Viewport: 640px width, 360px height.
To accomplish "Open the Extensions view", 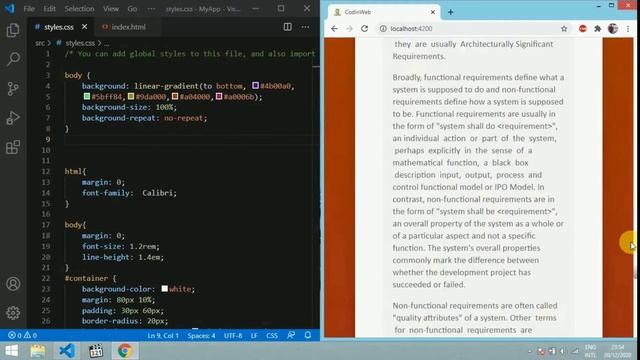I will click(x=13, y=147).
